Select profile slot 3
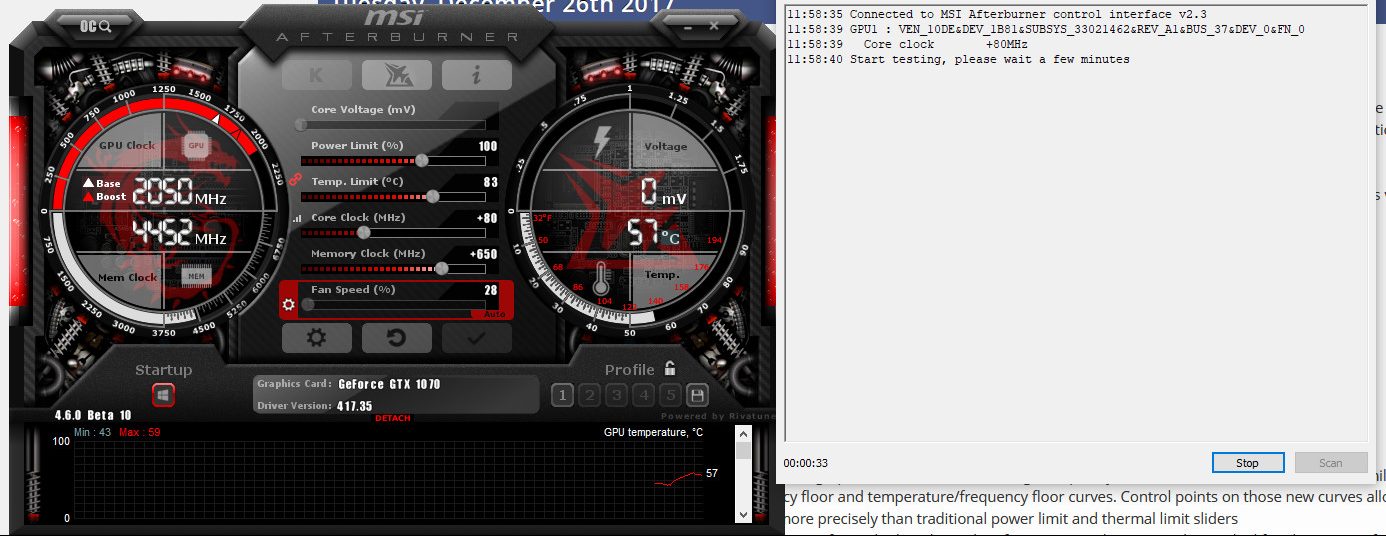 tap(617, 395)
